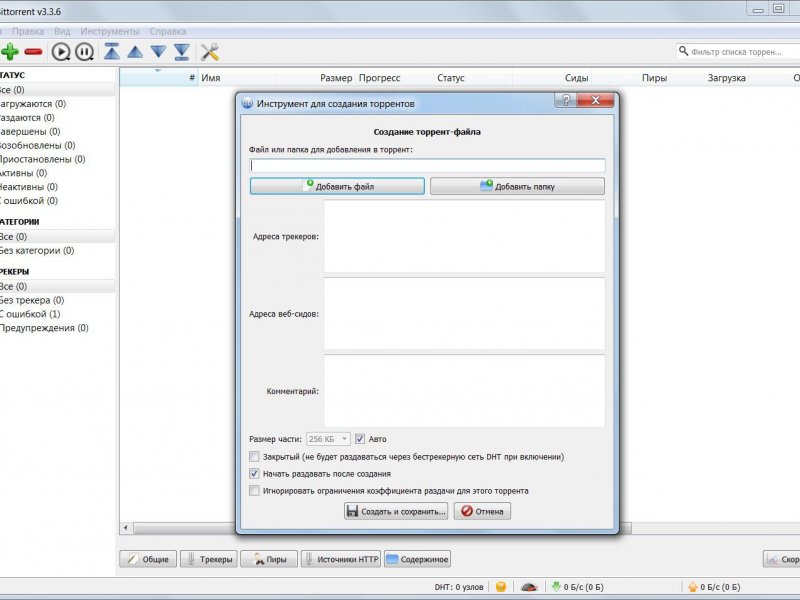The image size is (800, 600).
Task: Click the Добавить папку button
Action: tap(517, 186)
